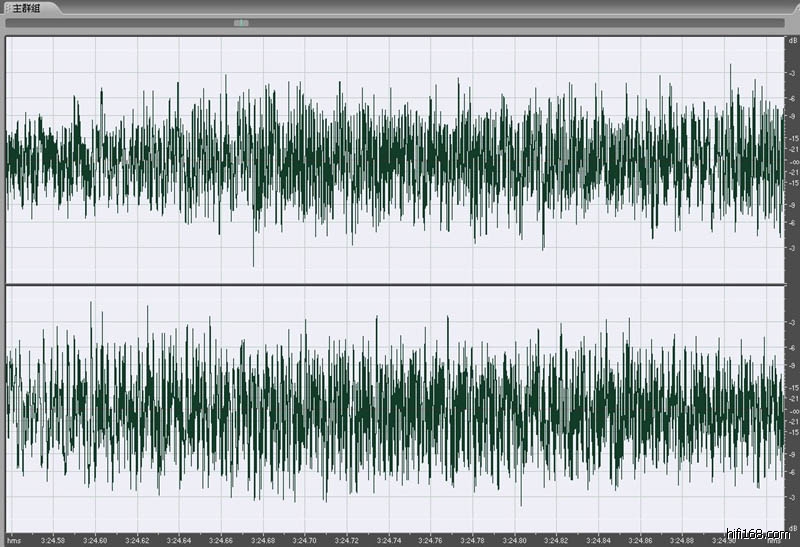This screenshot has height=547, width=800.
Task: Click the 3:24.88 mark on time ruler
Action: coord(683,540)
